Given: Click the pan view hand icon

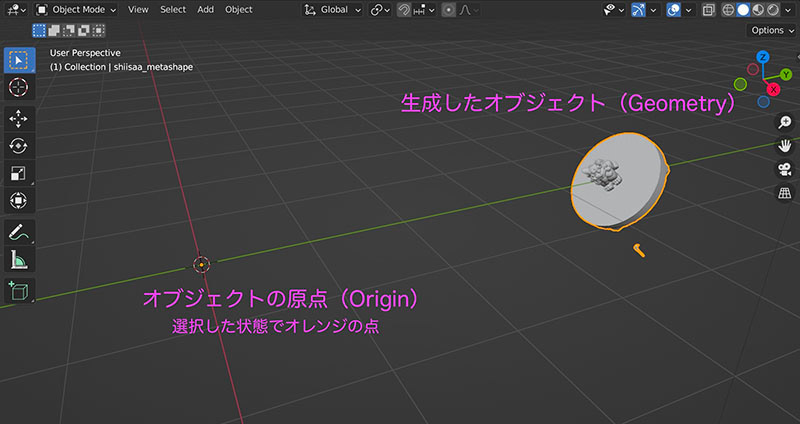Looking at the screenshot, I should coord(784,145).
